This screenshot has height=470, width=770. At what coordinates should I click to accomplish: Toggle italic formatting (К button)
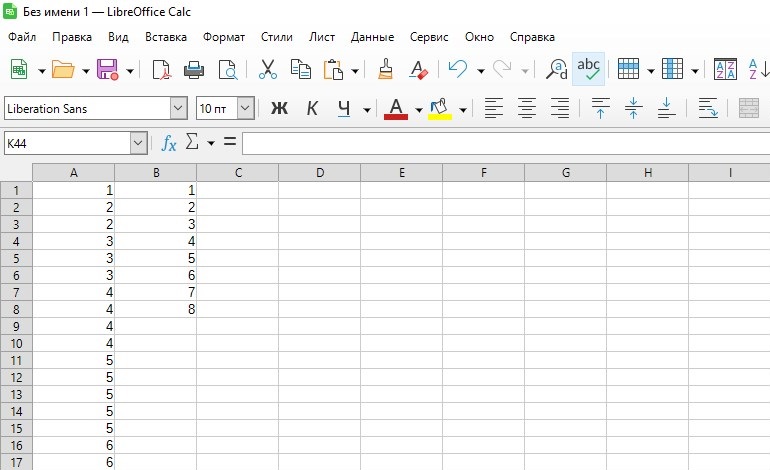coord(312,108)
